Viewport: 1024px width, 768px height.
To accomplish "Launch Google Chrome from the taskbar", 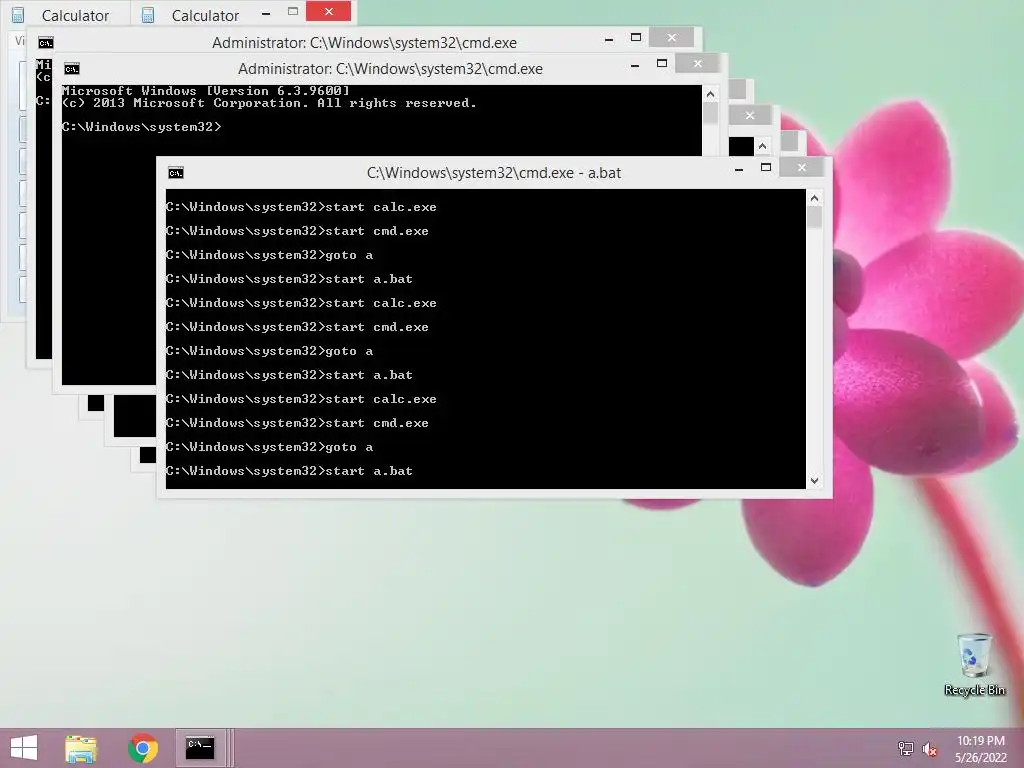I will click(x=142, y=748).
